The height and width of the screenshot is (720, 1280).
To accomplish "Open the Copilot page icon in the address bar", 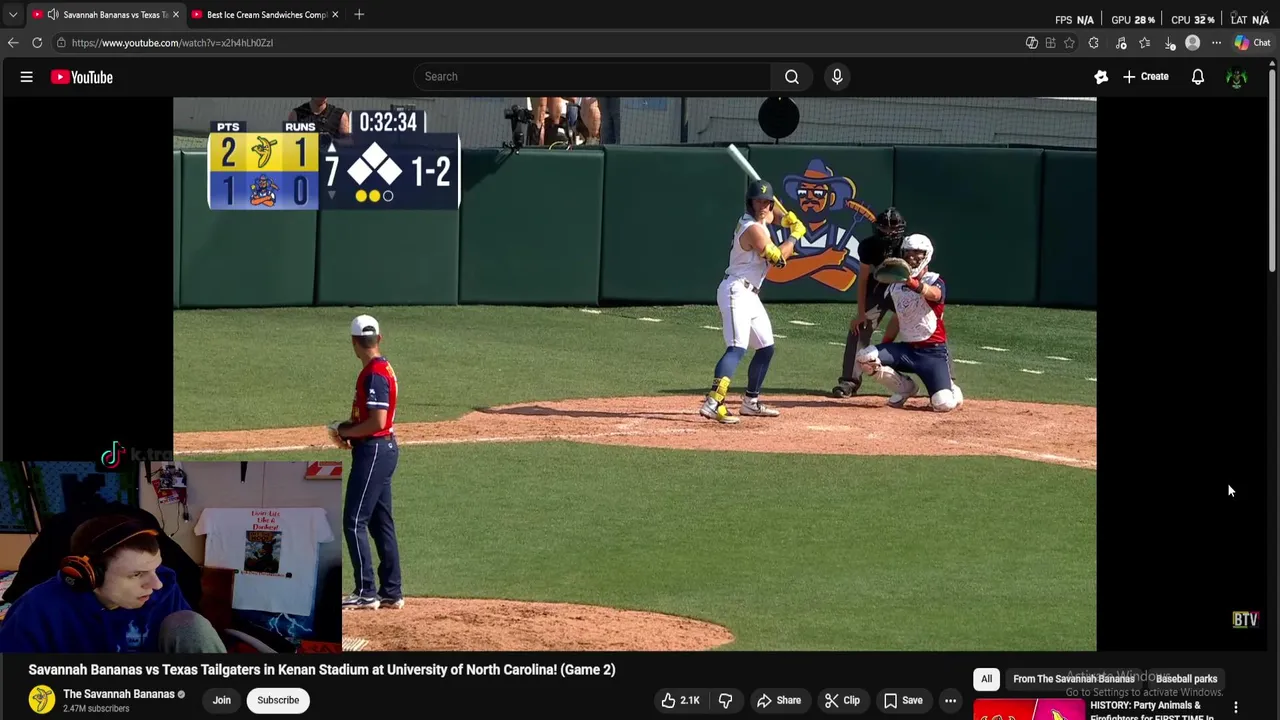I will click(1031, 43).
